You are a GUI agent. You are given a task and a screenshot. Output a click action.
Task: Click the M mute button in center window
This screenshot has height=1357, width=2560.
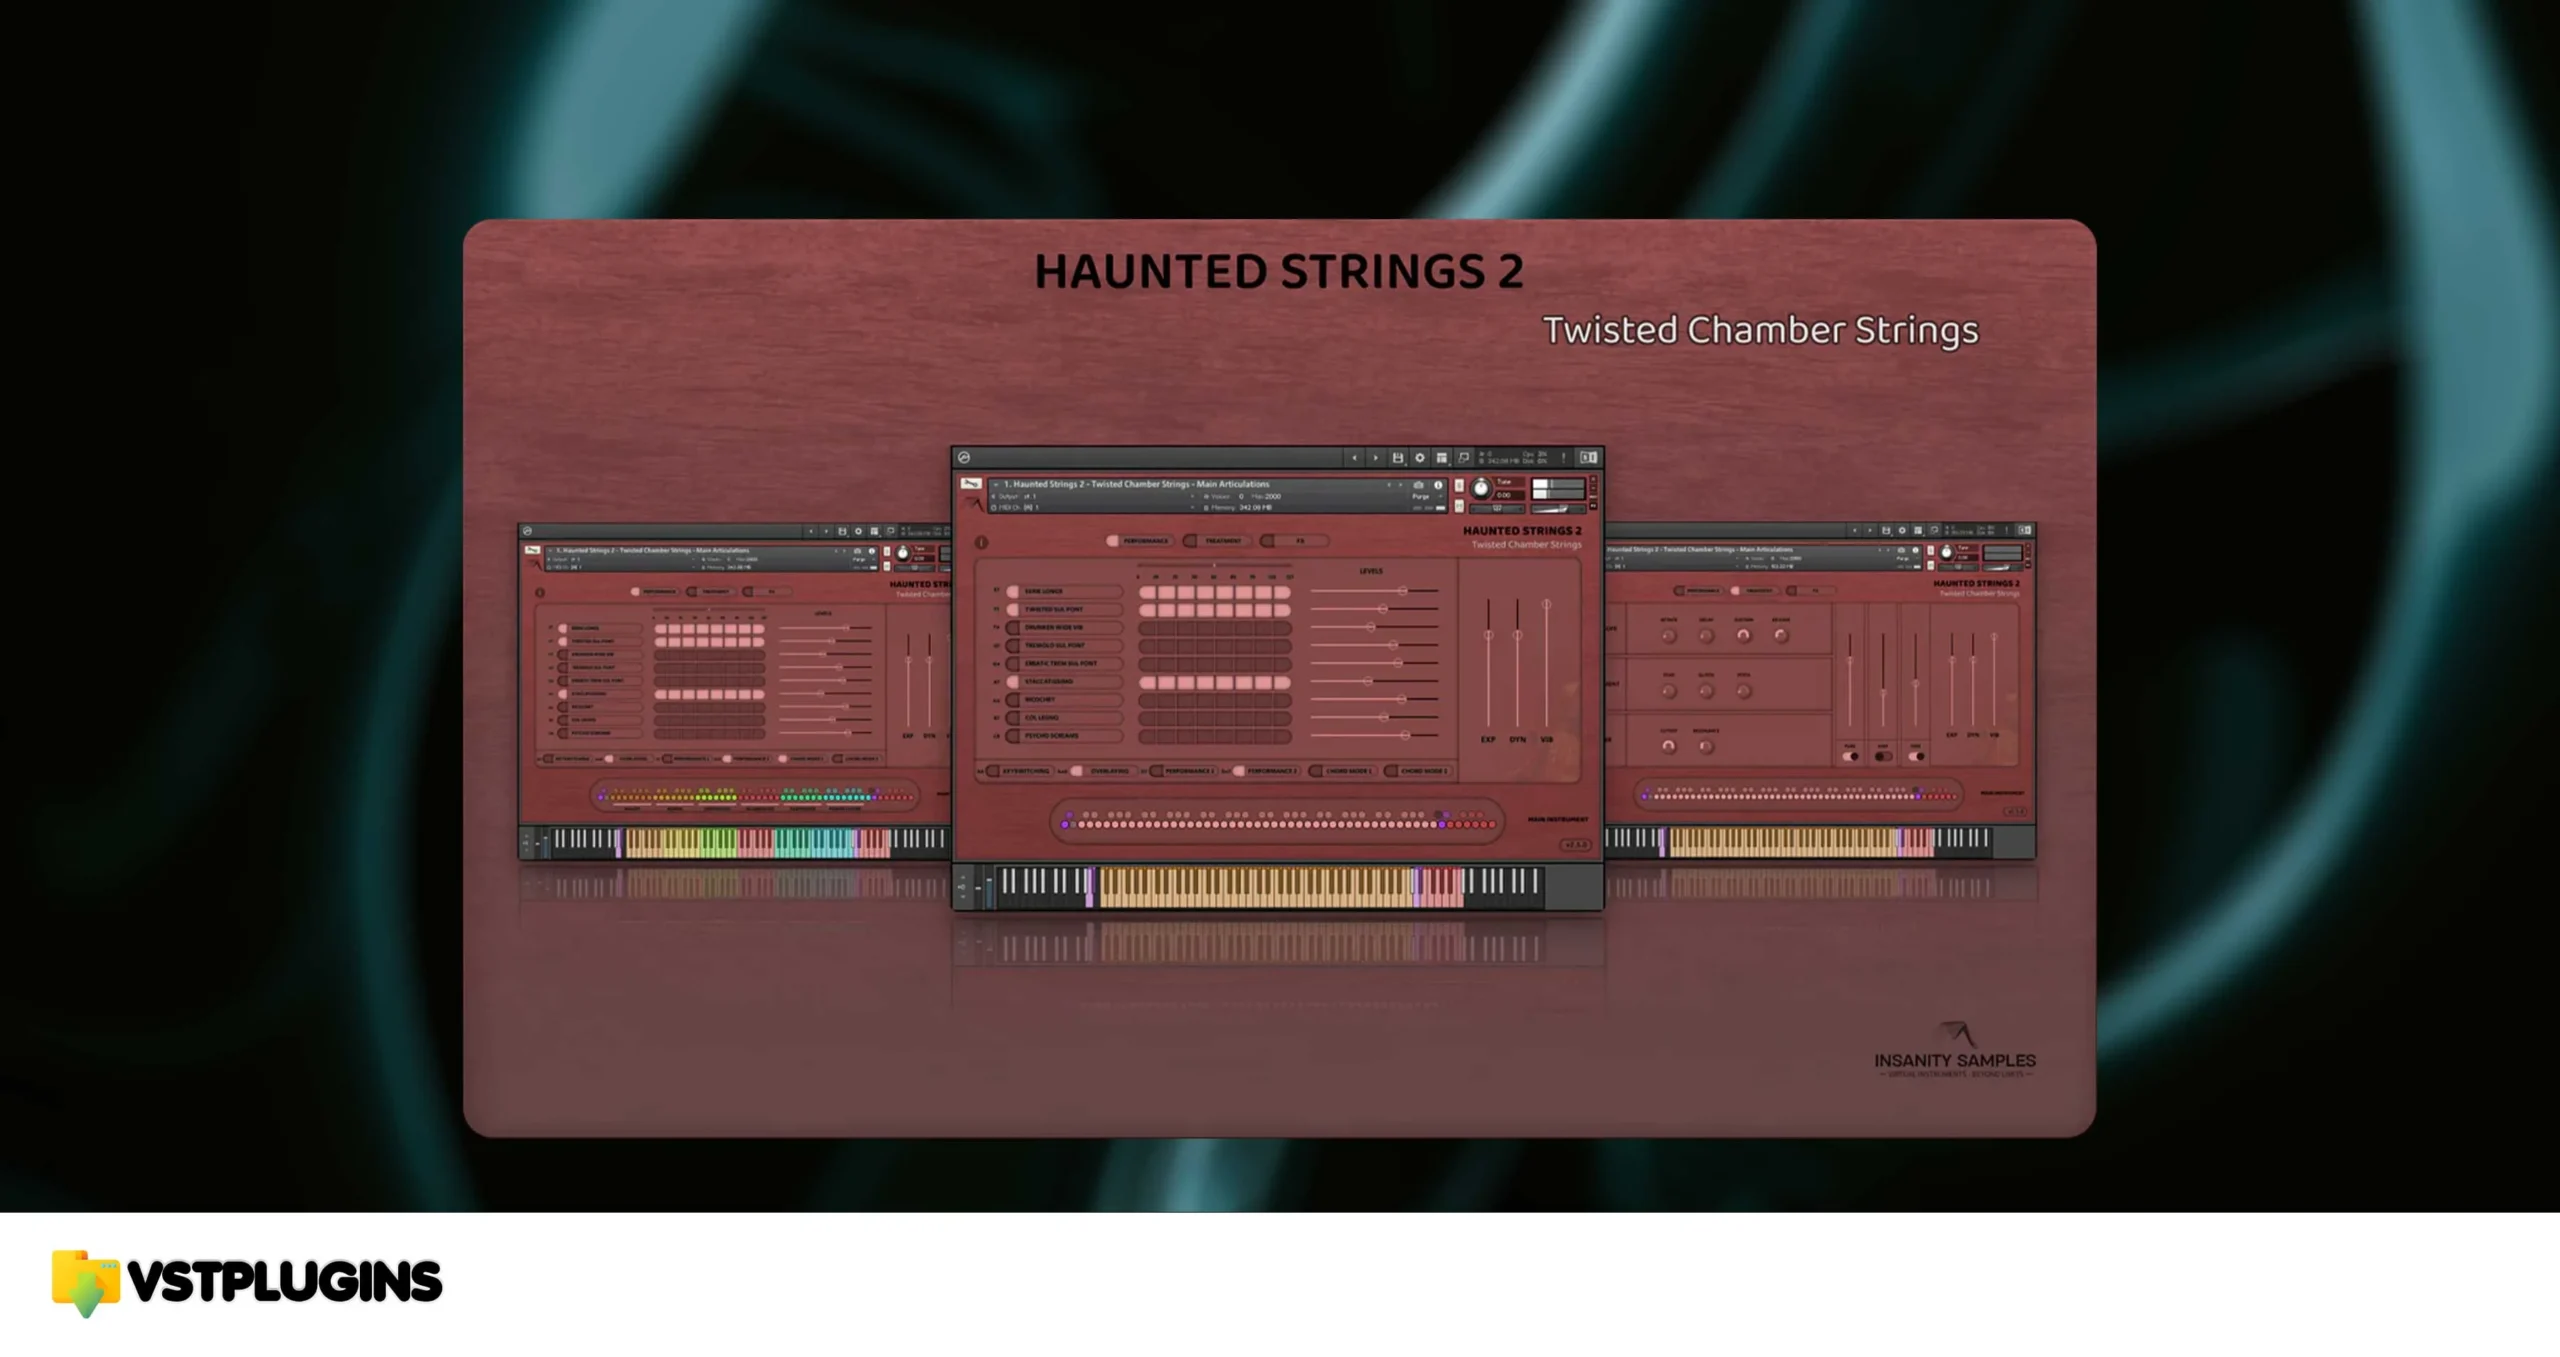[x=1459, y=506]
